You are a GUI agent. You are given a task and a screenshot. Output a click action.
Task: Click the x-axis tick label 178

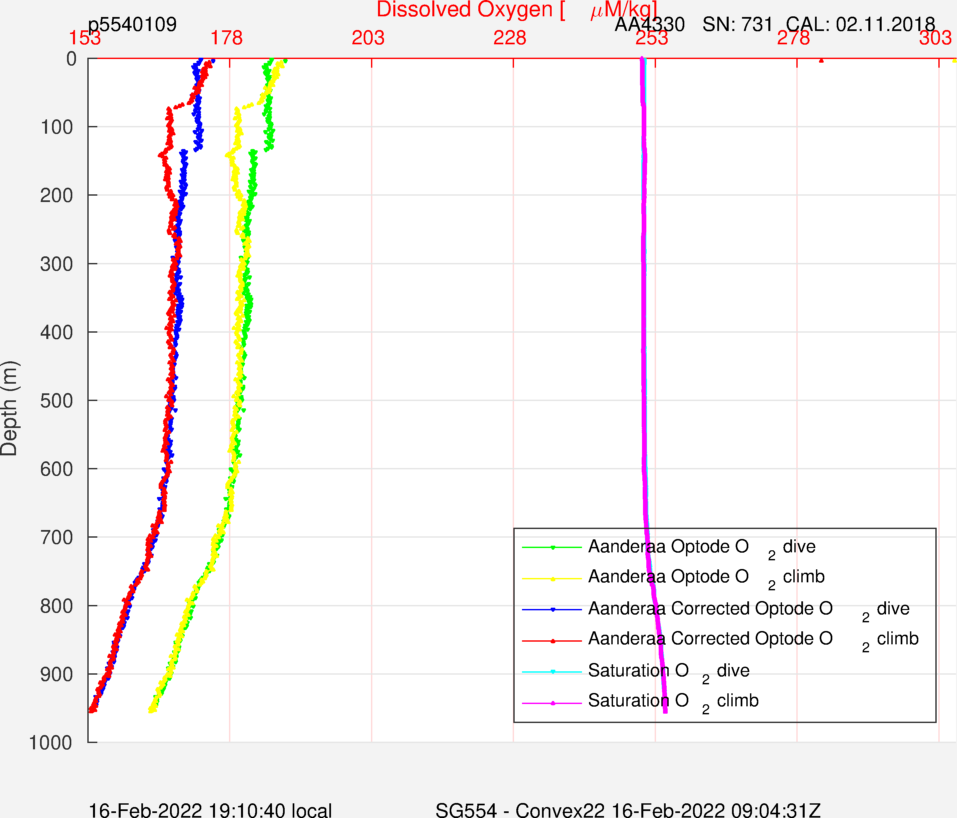click(x=226, y=38)
